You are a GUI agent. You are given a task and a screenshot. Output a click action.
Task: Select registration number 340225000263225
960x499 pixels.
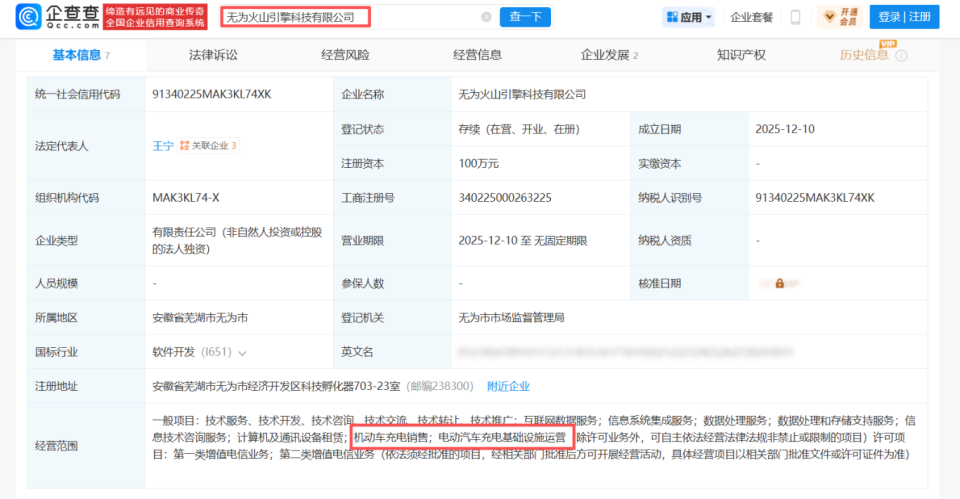[x=505, y=198]
